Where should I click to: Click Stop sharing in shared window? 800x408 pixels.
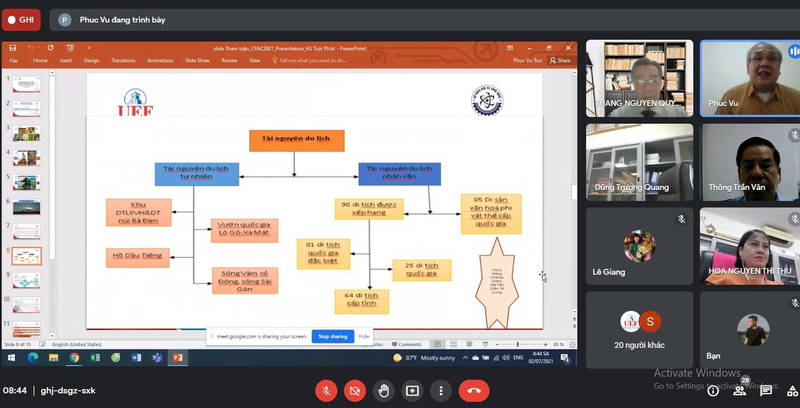coord(331,336)
